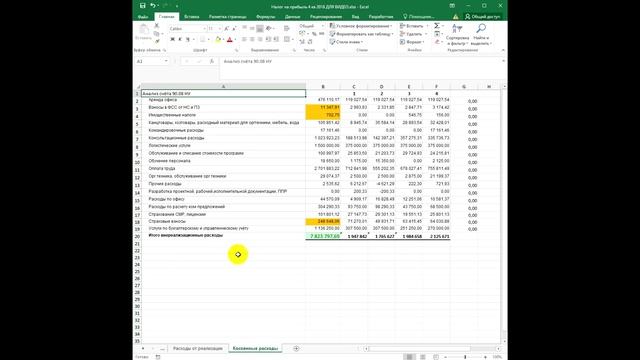640x360 pixels.
Task: Open the Вид ribbon tab
Action: (355, 17)
